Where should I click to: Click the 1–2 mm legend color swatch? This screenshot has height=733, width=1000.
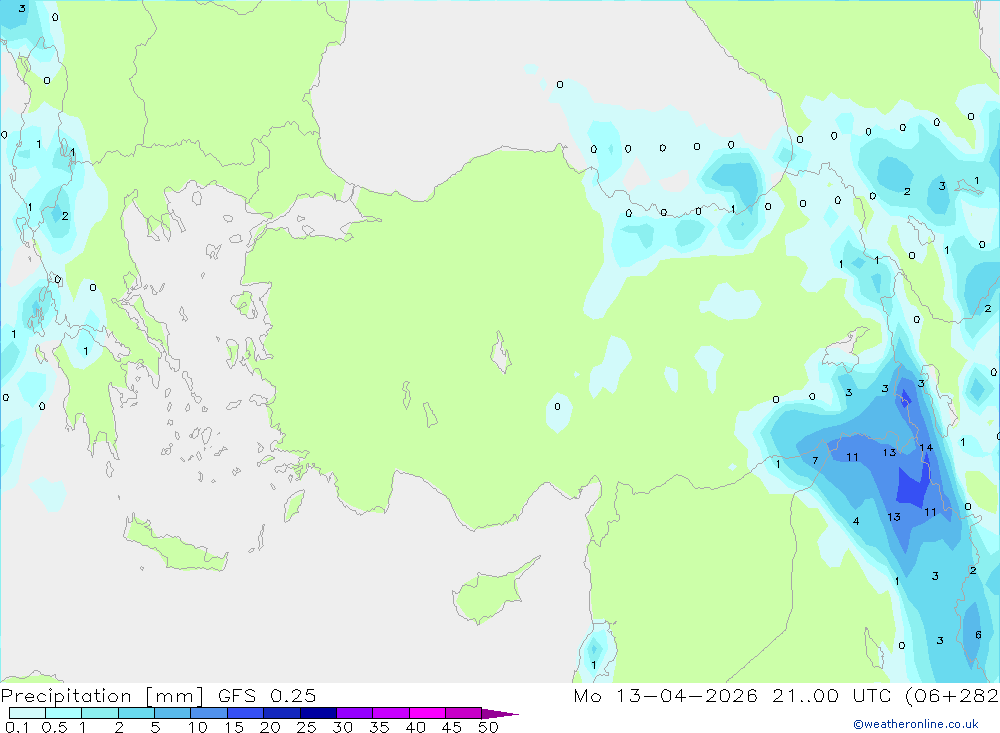coord(99,713)
